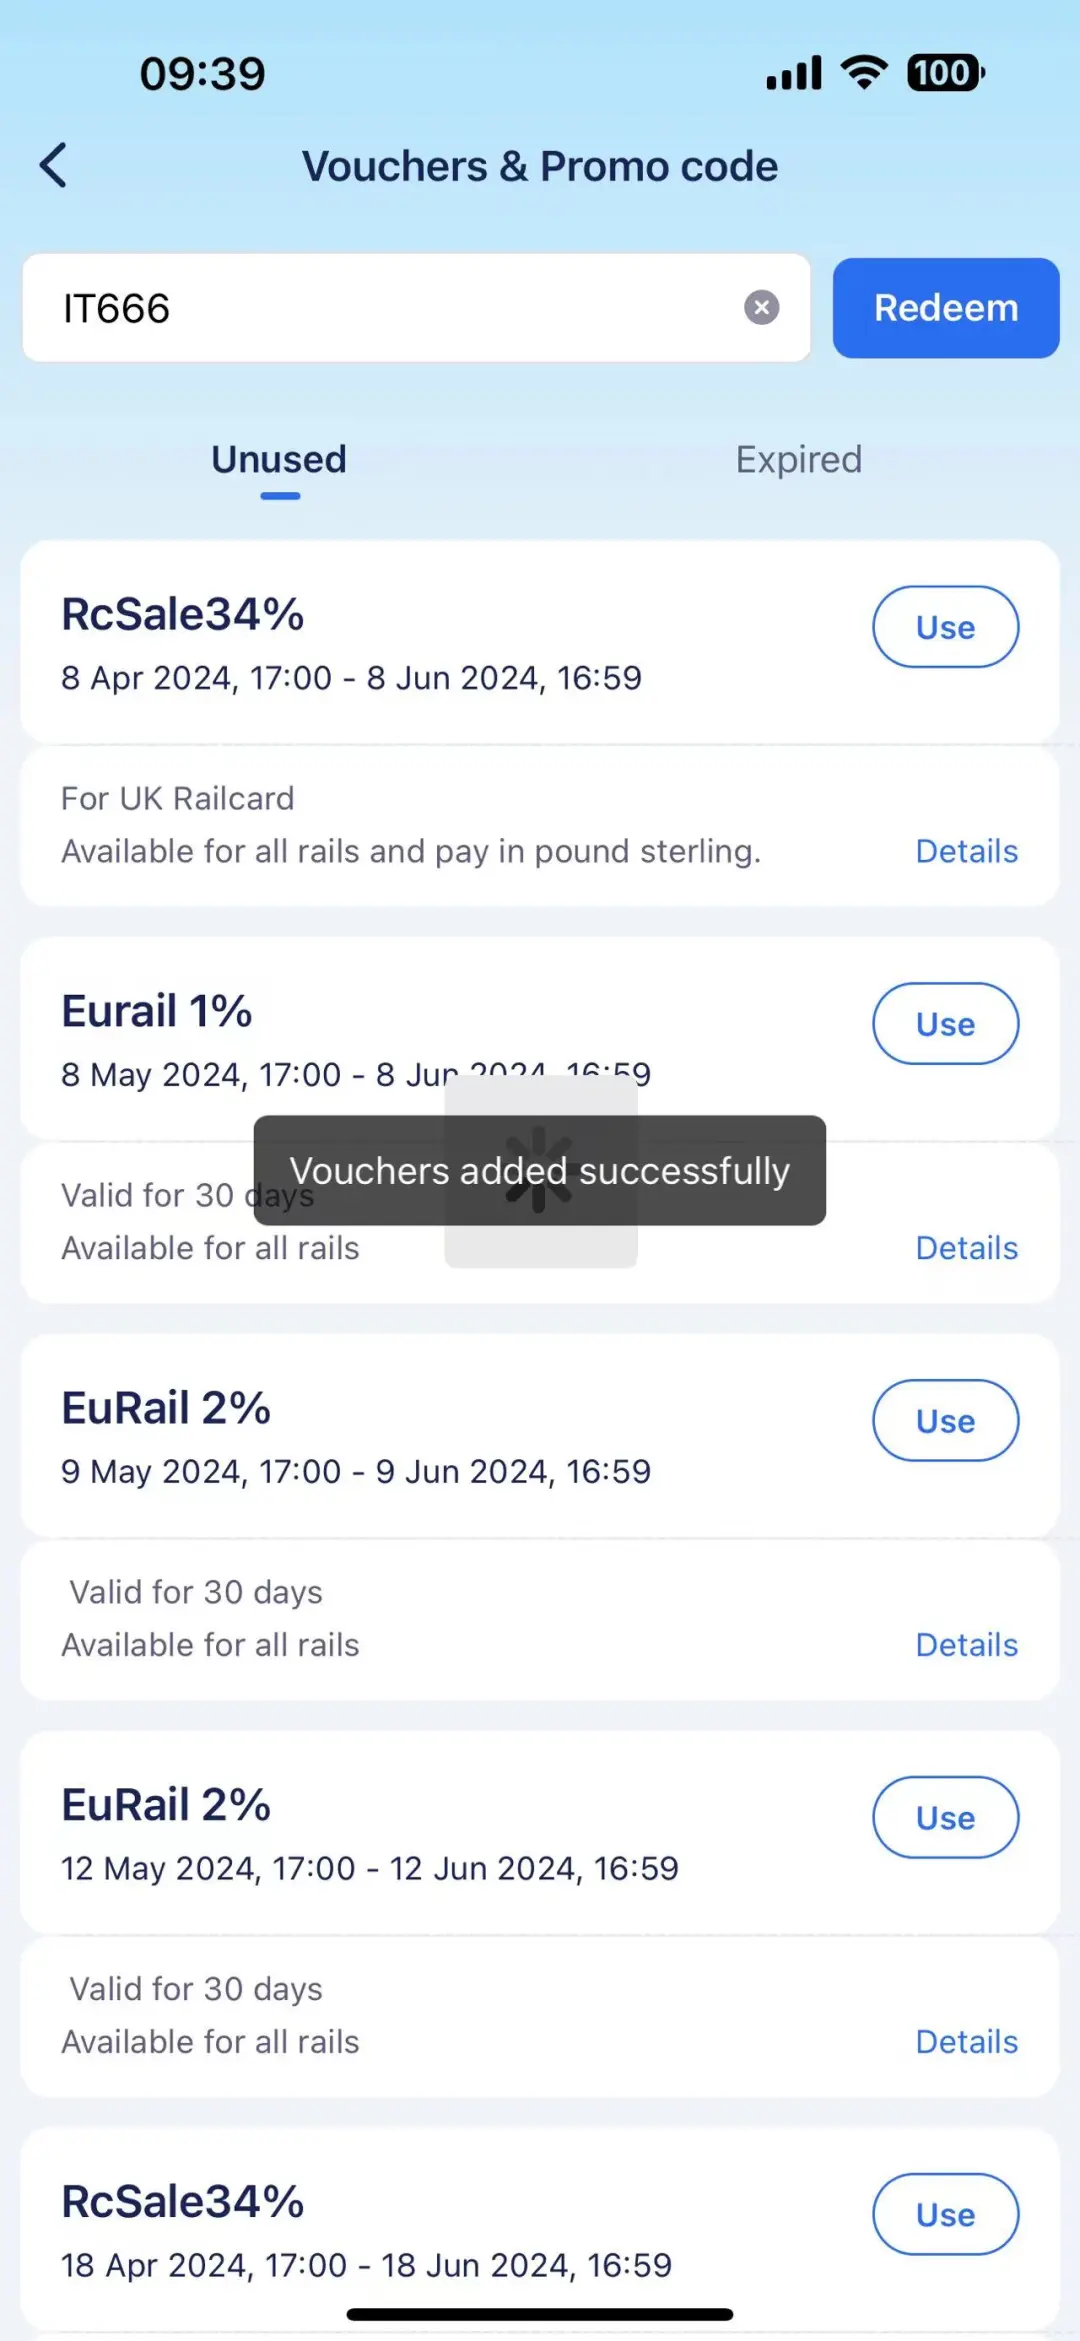Open Details for the UK Railcard voucher

[x=966, y=851]
